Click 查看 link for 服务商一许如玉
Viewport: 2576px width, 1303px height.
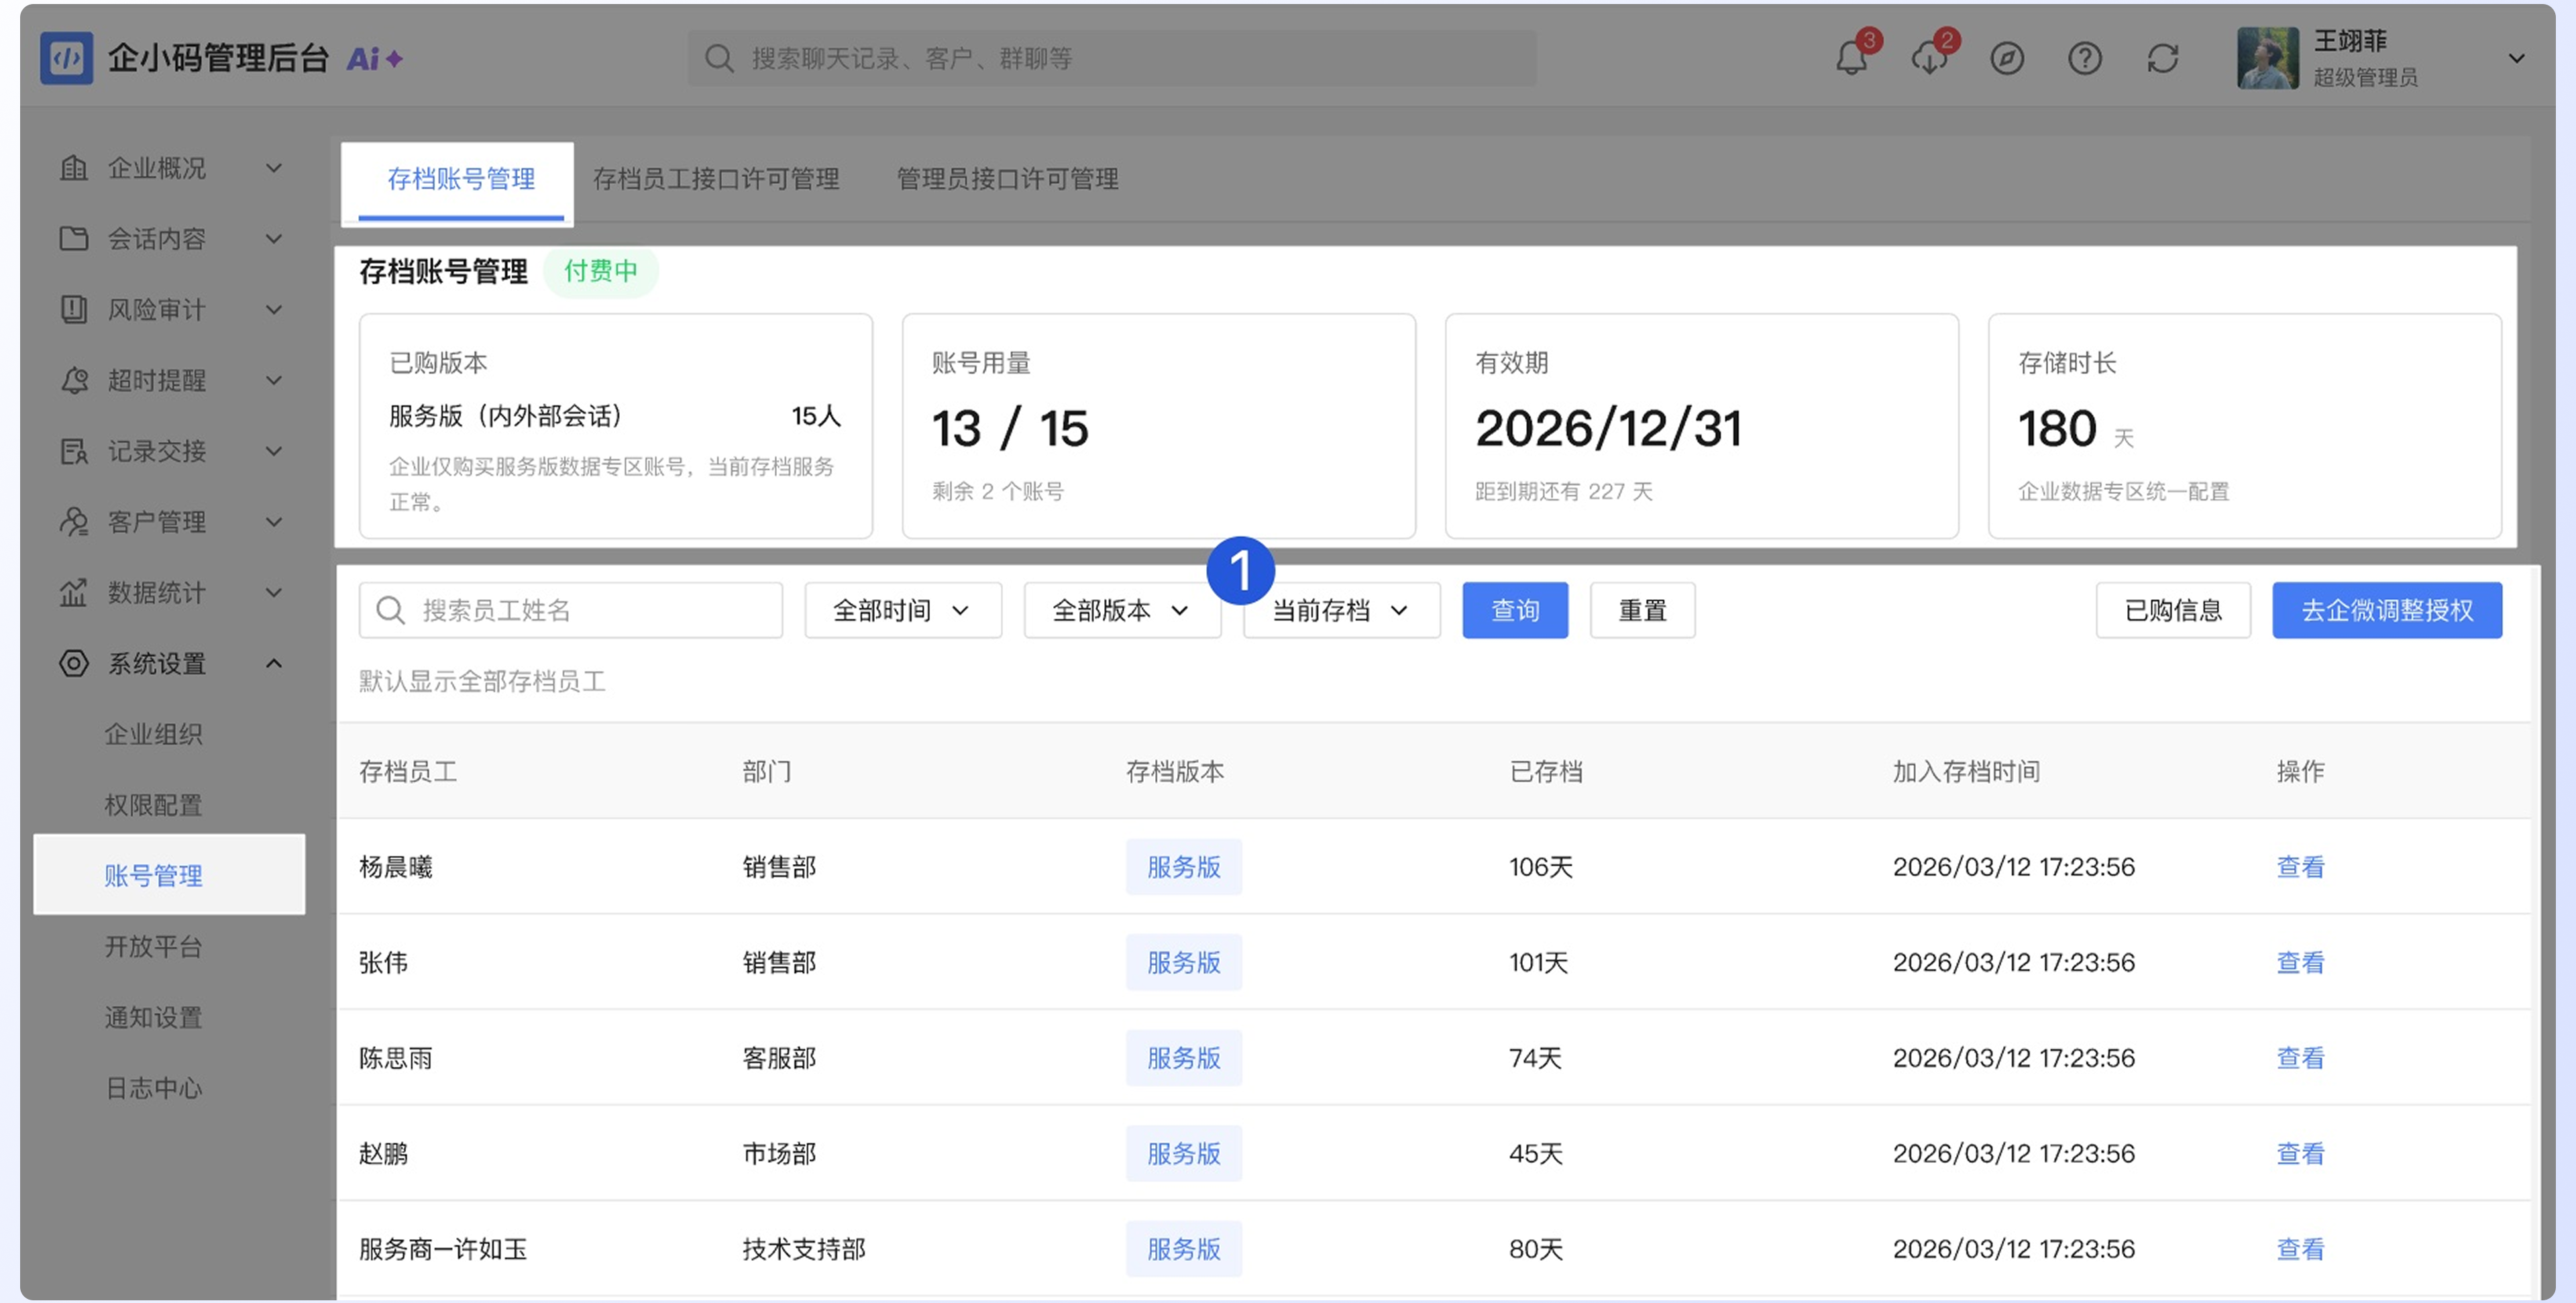pos(2300,1249)
